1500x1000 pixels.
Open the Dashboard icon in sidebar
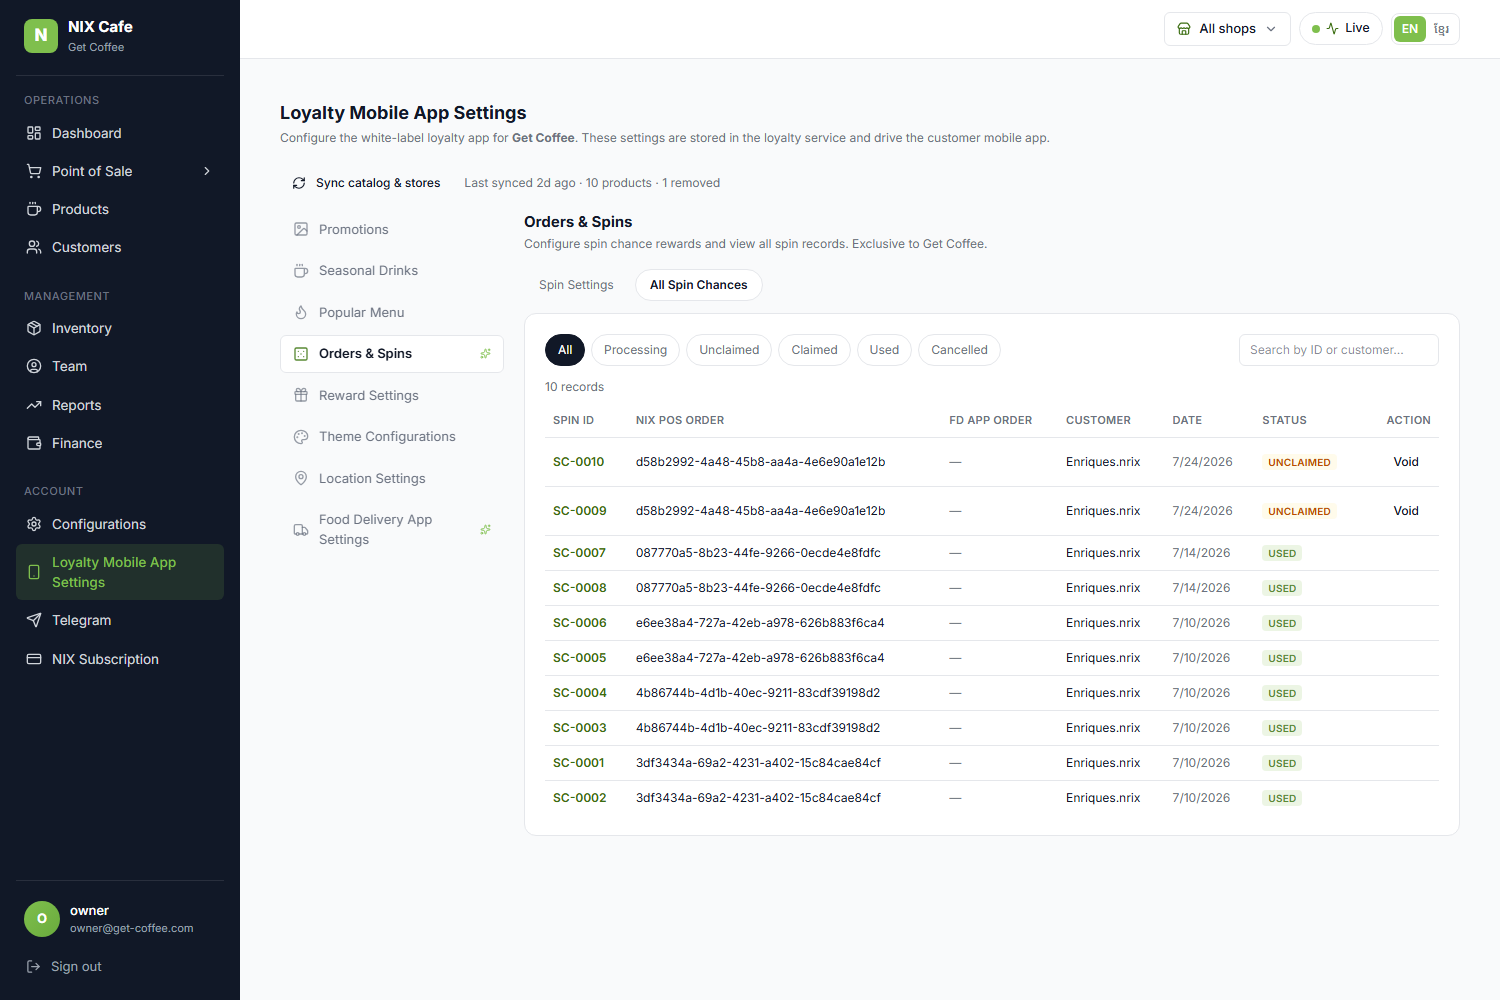34,133
